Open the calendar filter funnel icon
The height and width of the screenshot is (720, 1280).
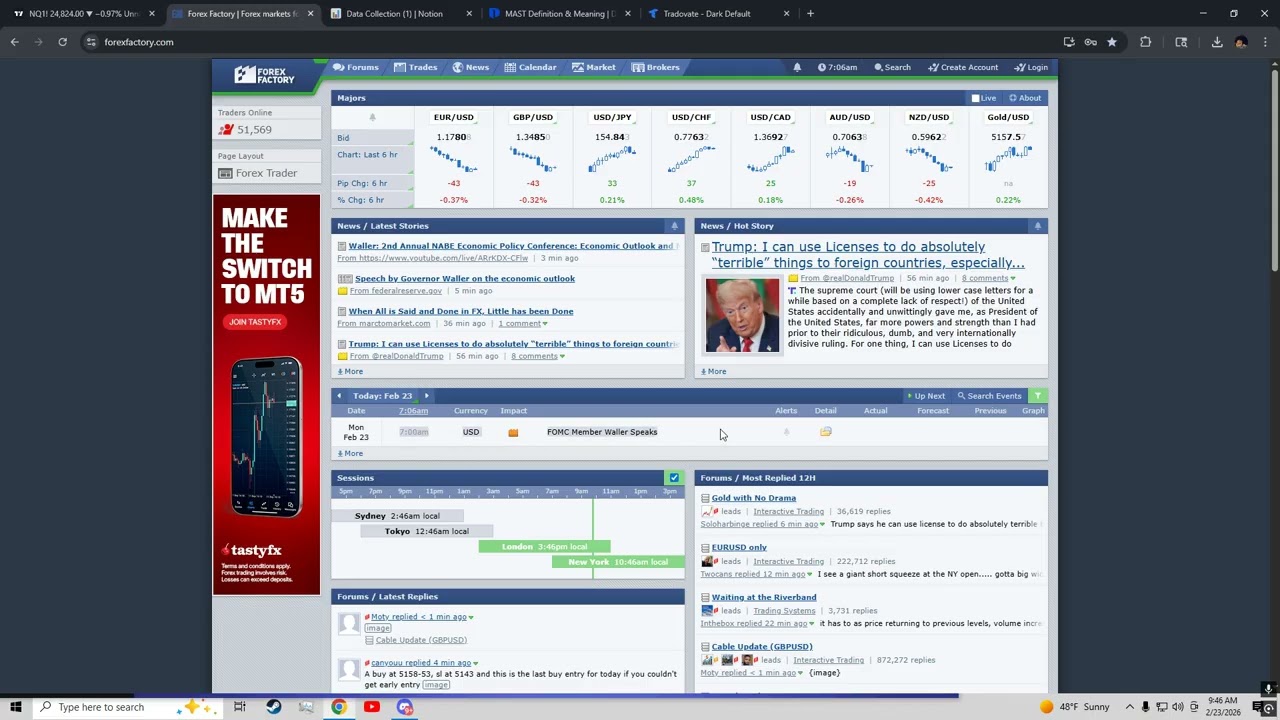pyautogui.click(x=1037, y=396)
